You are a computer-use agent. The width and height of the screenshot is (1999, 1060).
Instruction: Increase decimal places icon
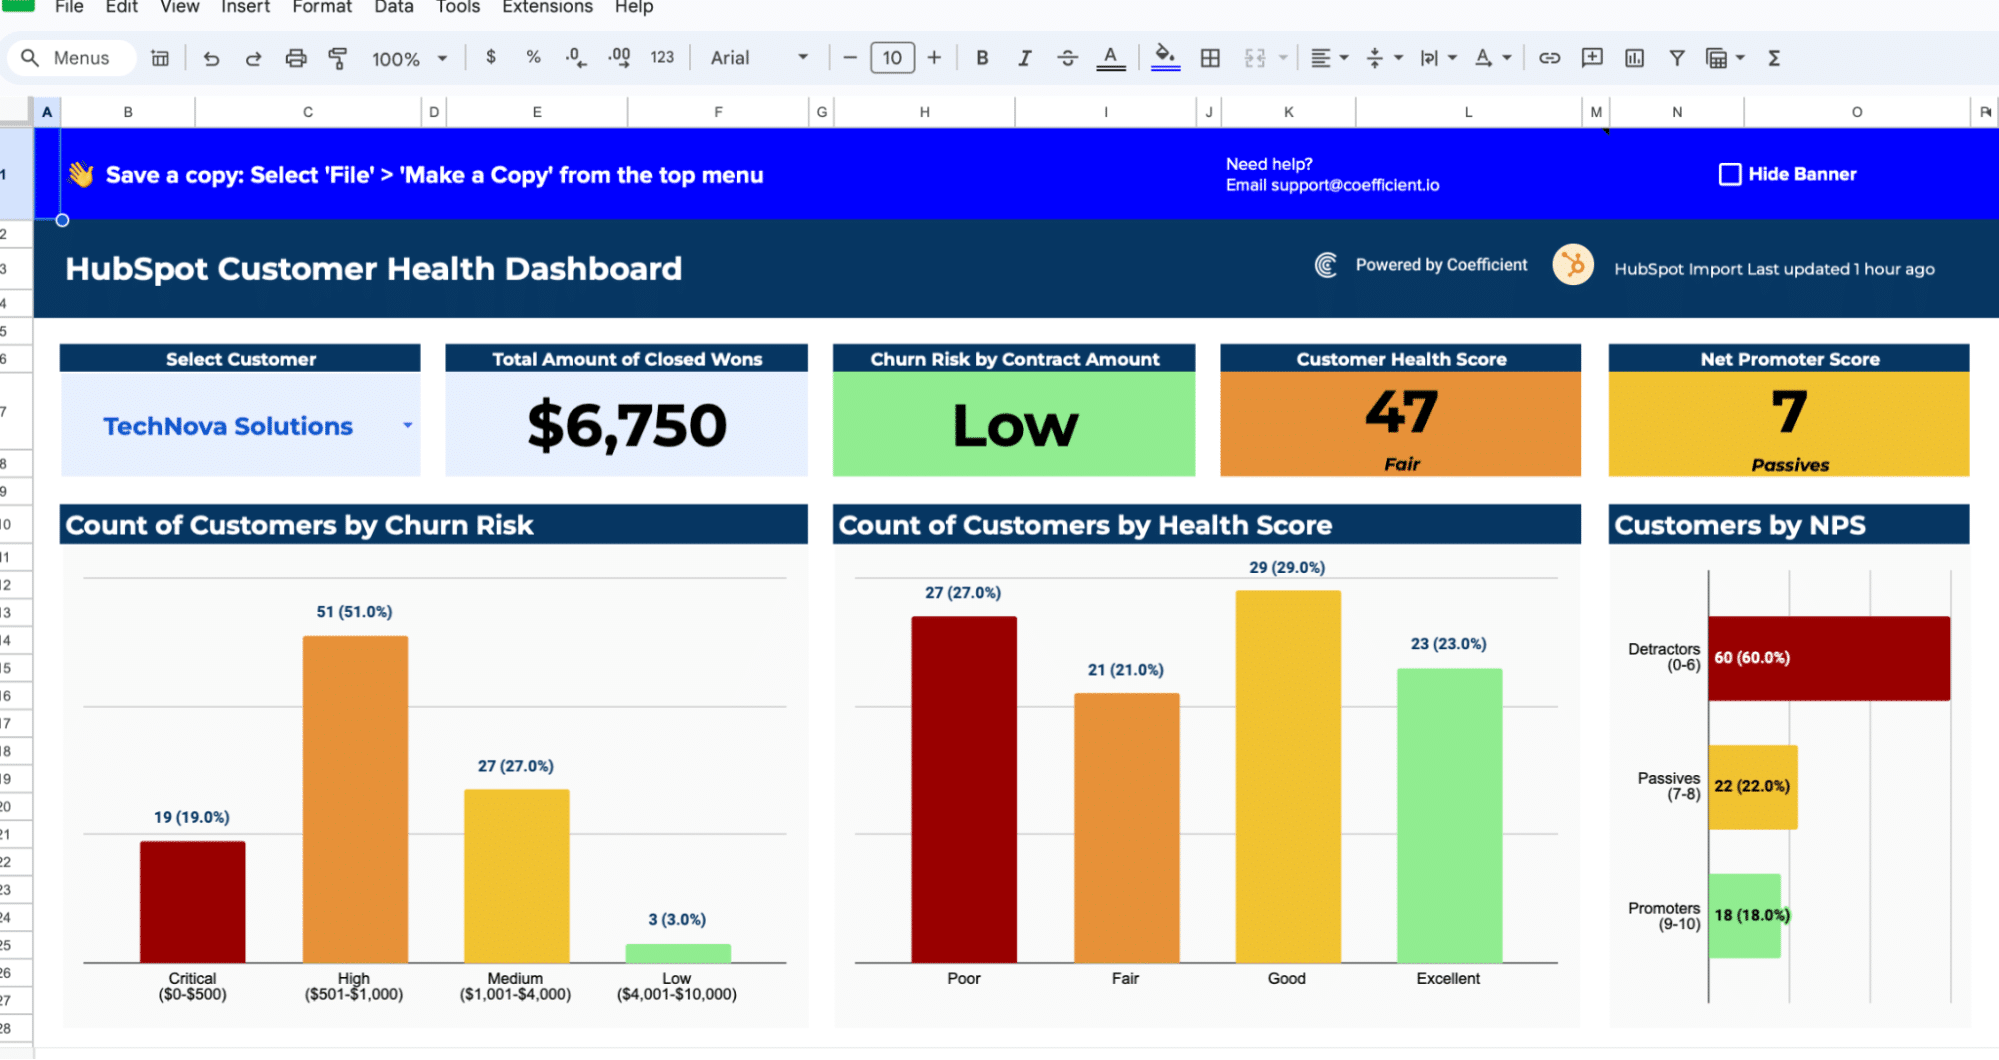click(619, 57)
